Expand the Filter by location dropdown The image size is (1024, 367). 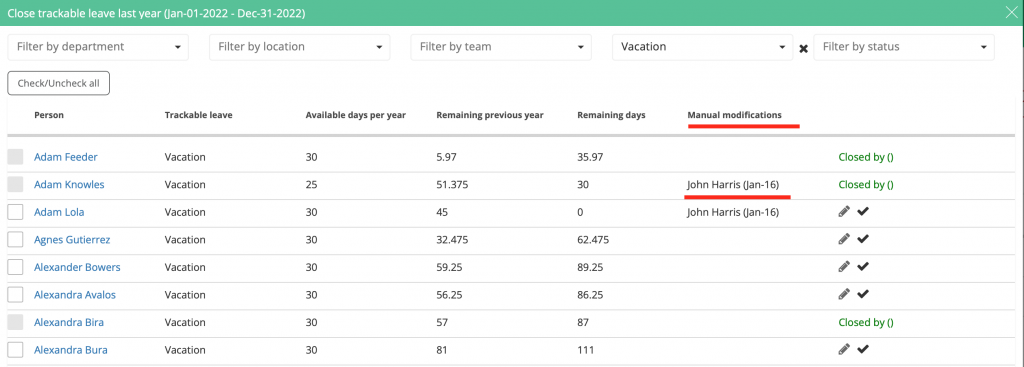point(300,47)
